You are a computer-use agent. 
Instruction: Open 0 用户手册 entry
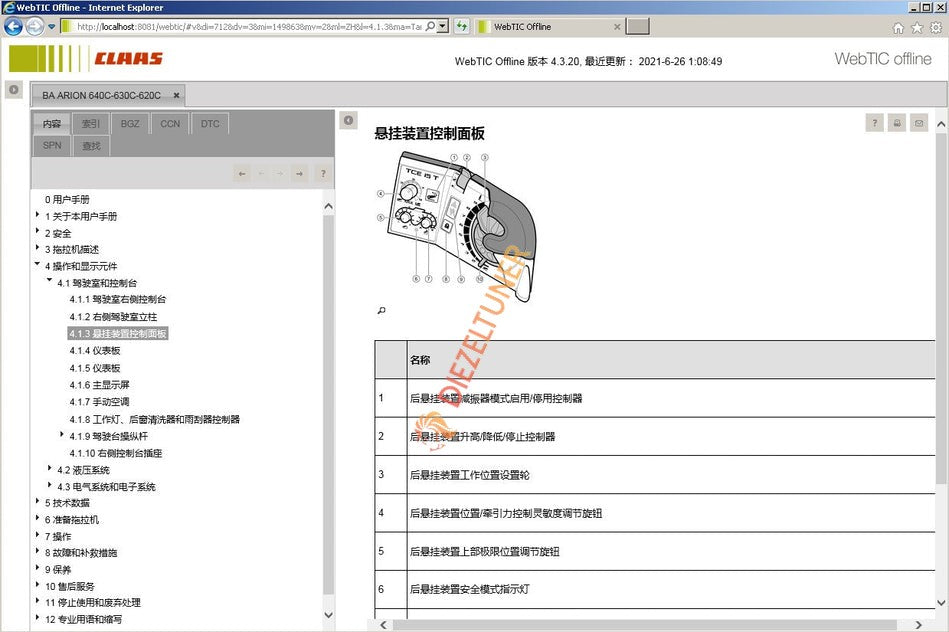67,199
